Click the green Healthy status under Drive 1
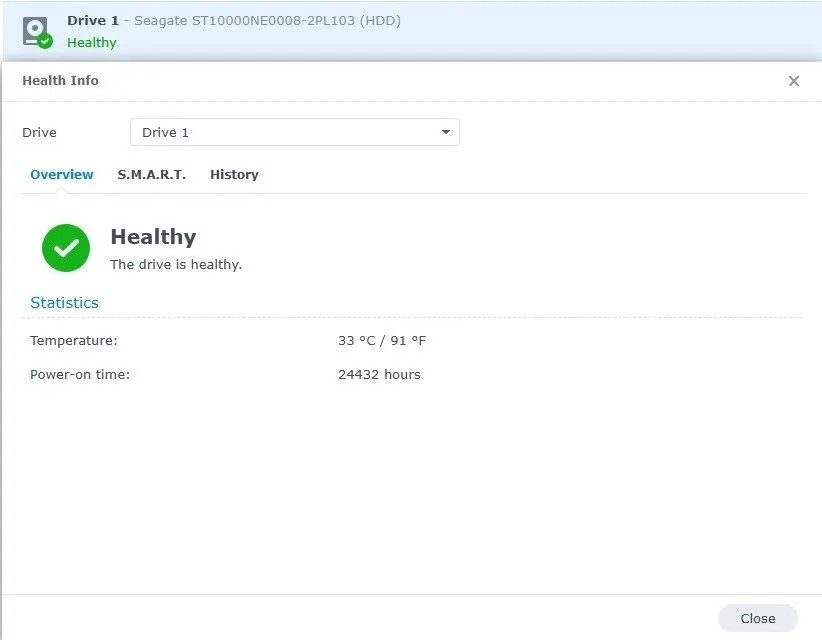This screenshot has width=822, height=640. pos(92,42)
